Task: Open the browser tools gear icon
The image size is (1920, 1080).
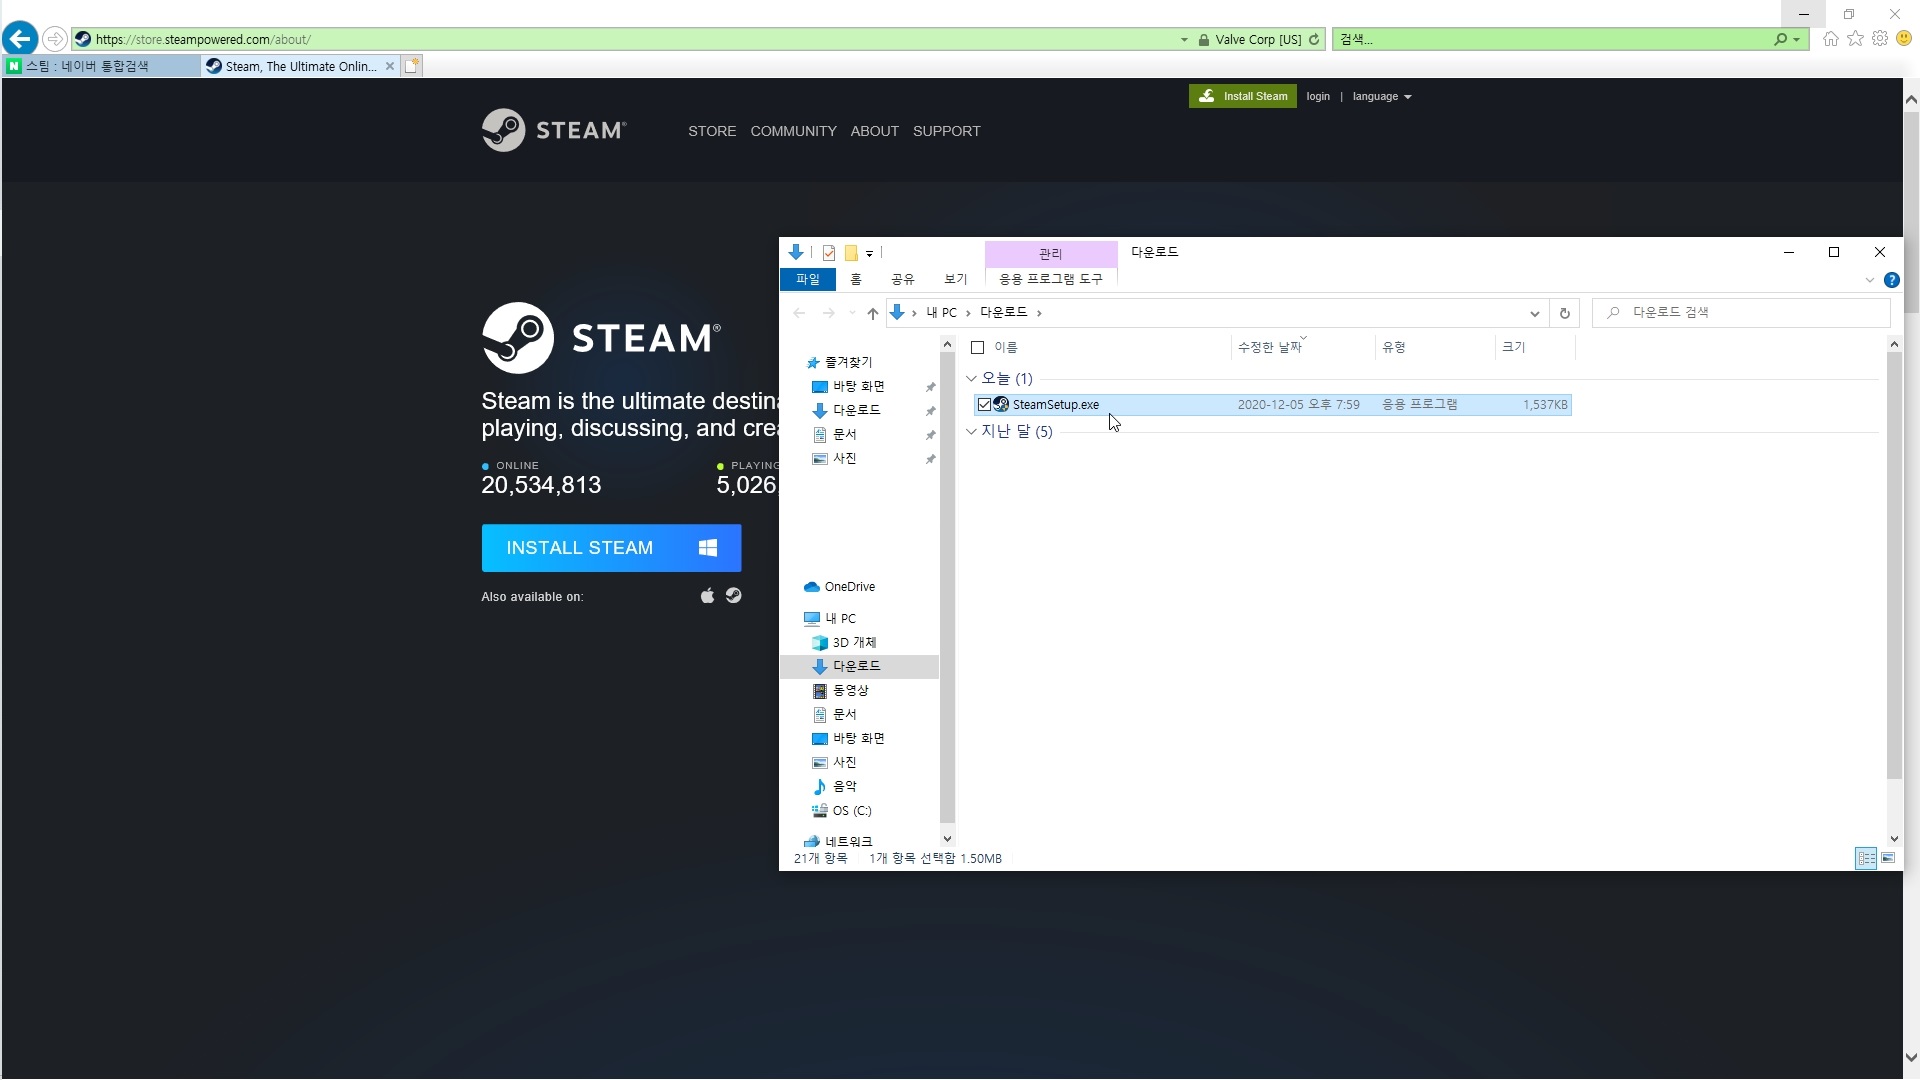Action: 1880,39
